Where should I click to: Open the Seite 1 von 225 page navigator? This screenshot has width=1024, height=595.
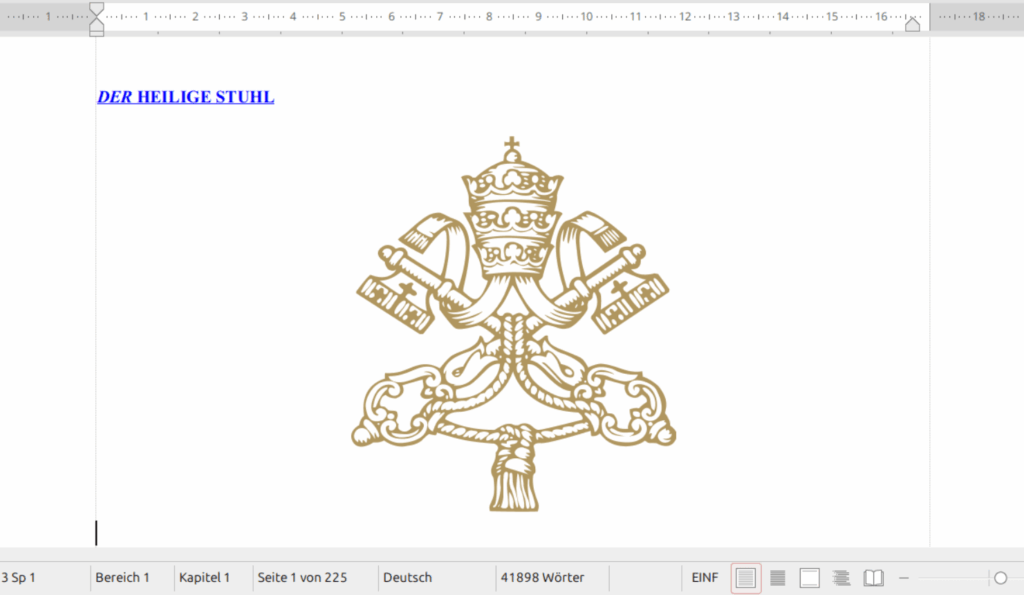pyautogui.click(x=302, y=577)
